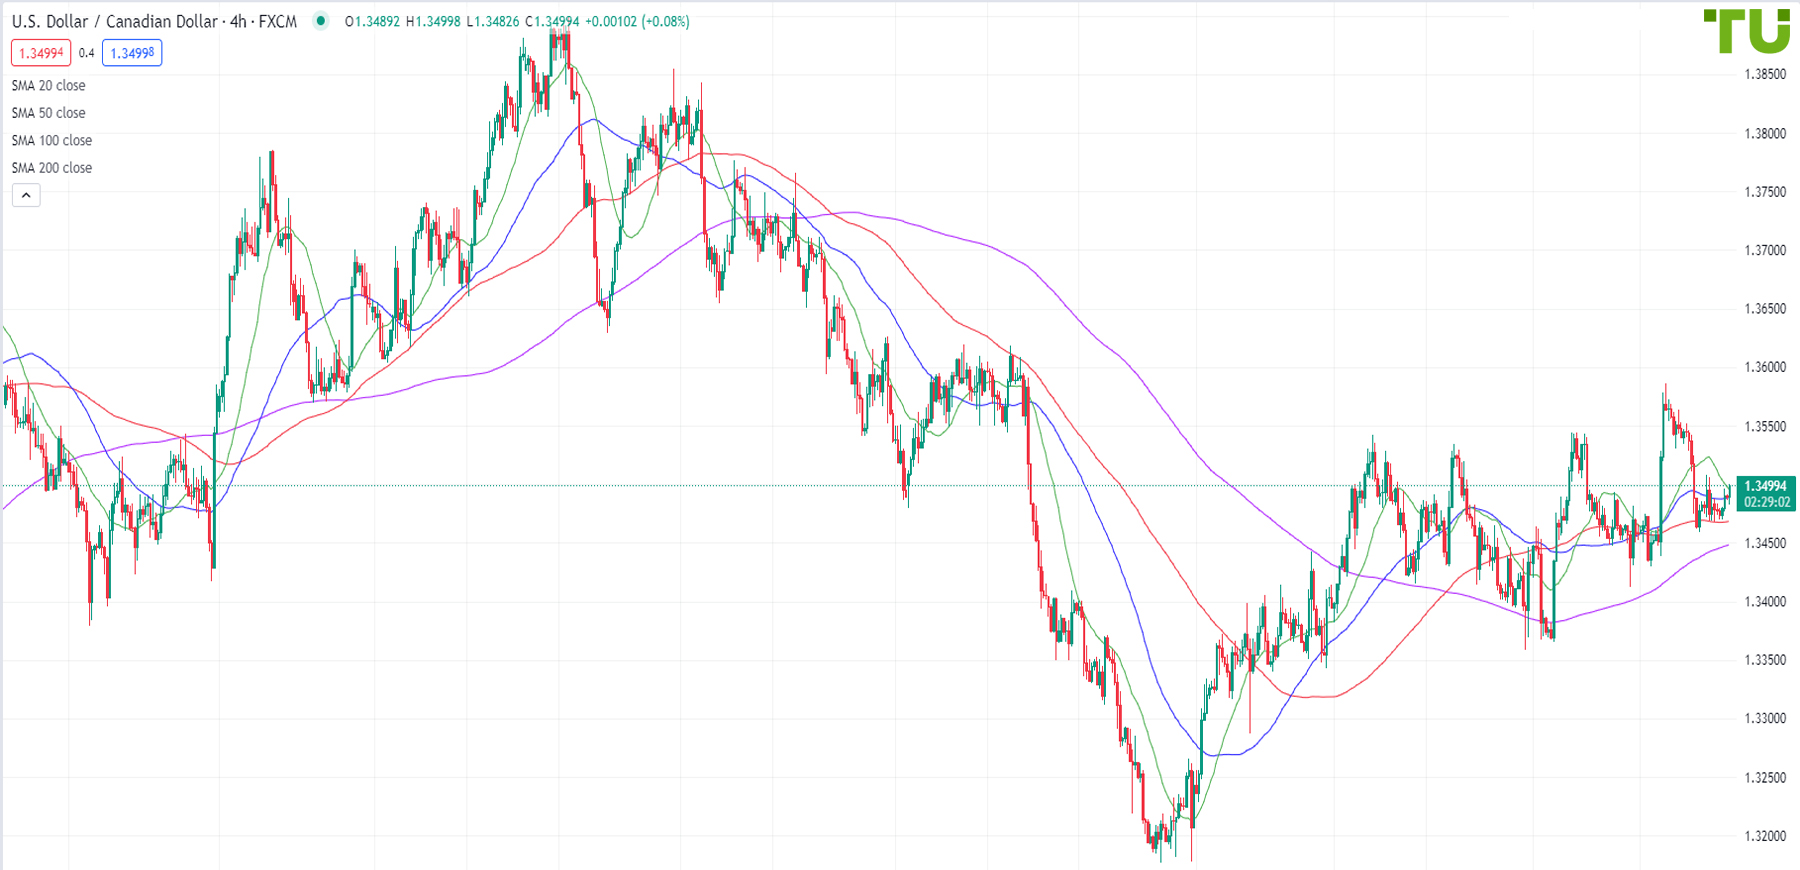Select the SMA 100 close indicator

coord(52,141)
